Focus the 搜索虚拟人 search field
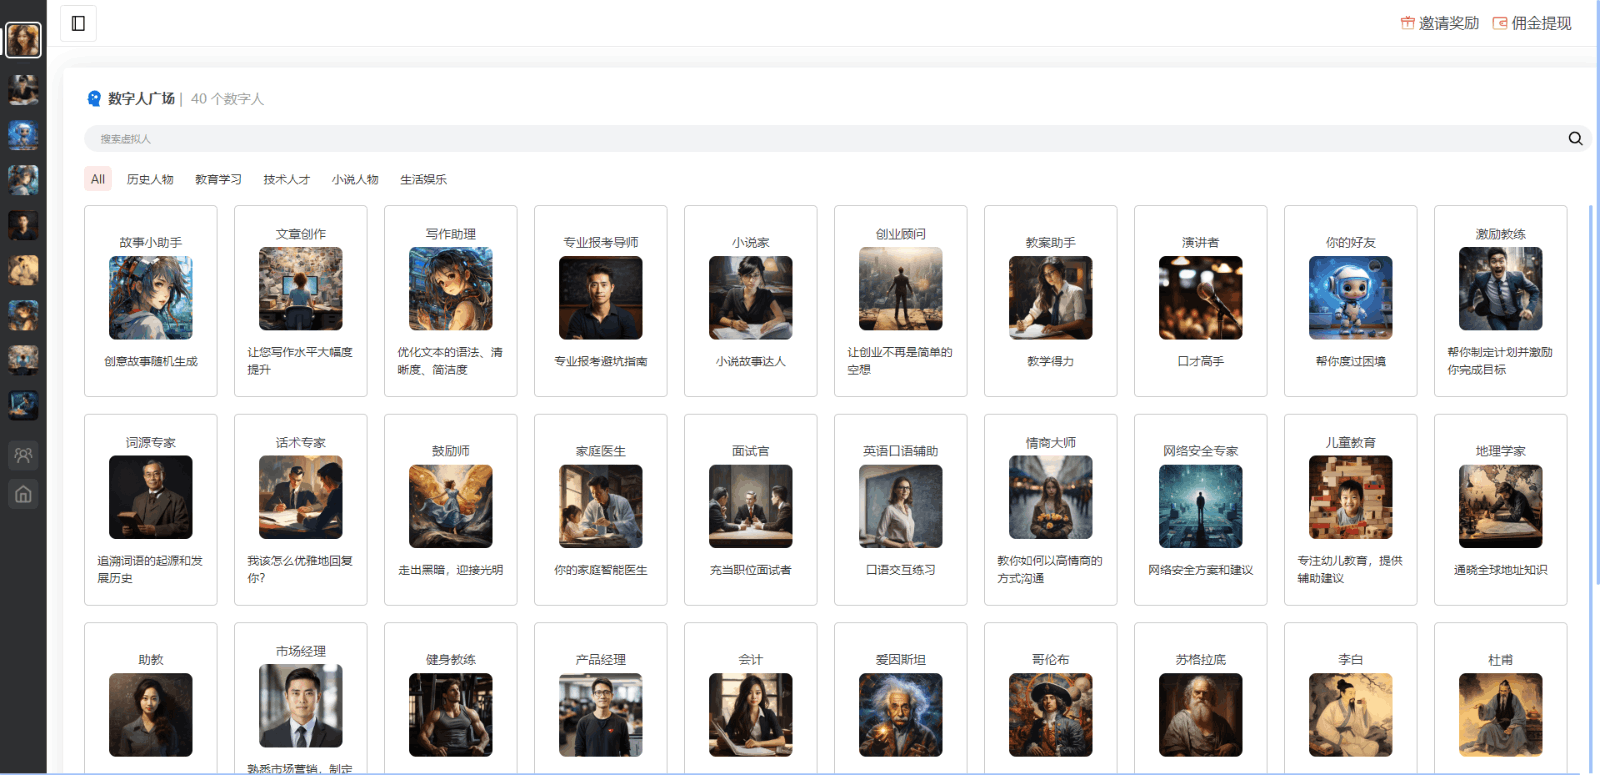 [x=800, y=138]
